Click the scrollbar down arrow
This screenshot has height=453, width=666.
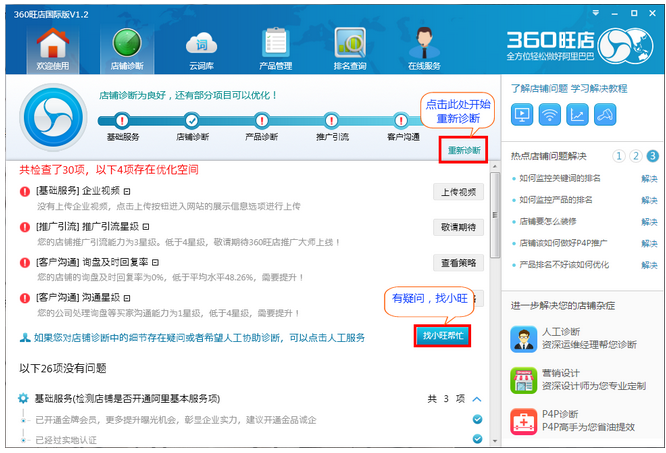494,441
